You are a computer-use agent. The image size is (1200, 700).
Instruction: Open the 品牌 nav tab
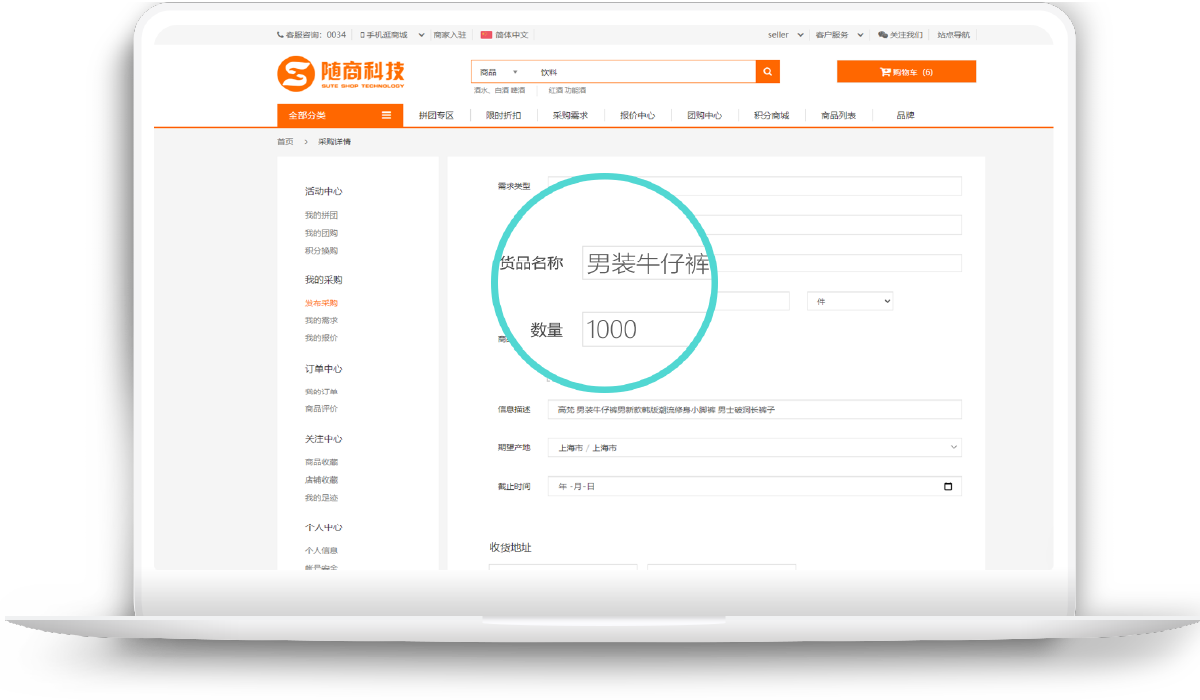(x=905, y=115)
